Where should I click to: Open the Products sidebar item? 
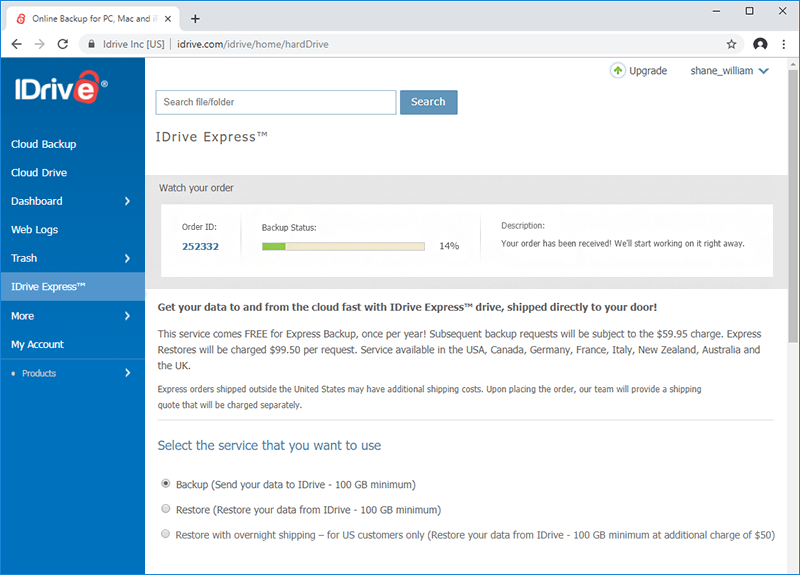click(x=39, y=373)
